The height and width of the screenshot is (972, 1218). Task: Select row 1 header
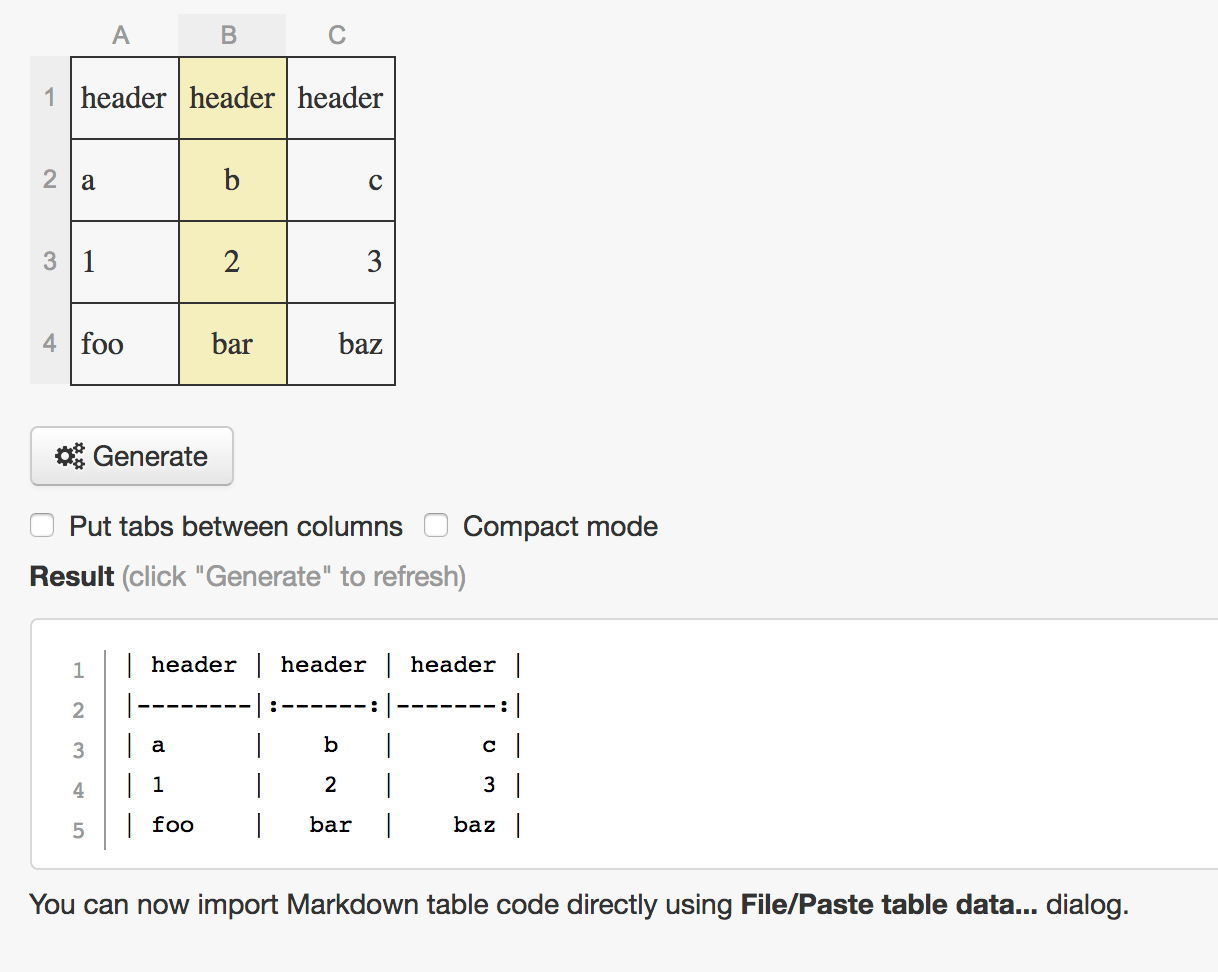[50, 98]
